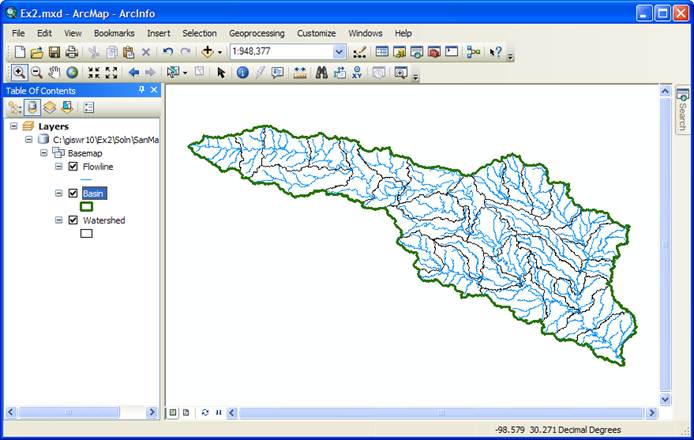Undo the last action
This screenshot has height=440, width=694.
[x=168, y=52]
